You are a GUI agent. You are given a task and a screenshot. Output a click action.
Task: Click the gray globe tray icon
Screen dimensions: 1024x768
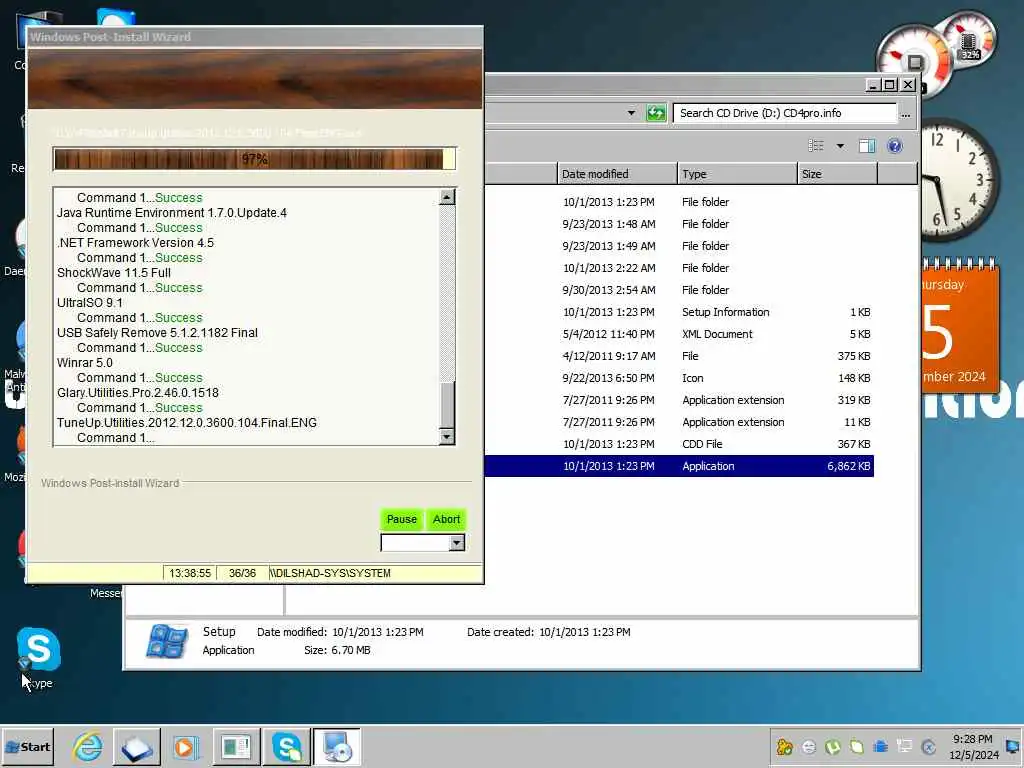coord(808,746)
